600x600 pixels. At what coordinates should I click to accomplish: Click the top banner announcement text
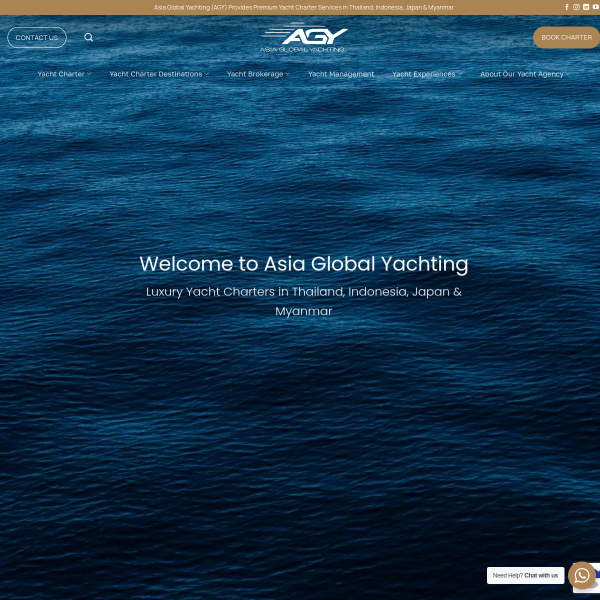pyautogui.click(x=304, y=7)
